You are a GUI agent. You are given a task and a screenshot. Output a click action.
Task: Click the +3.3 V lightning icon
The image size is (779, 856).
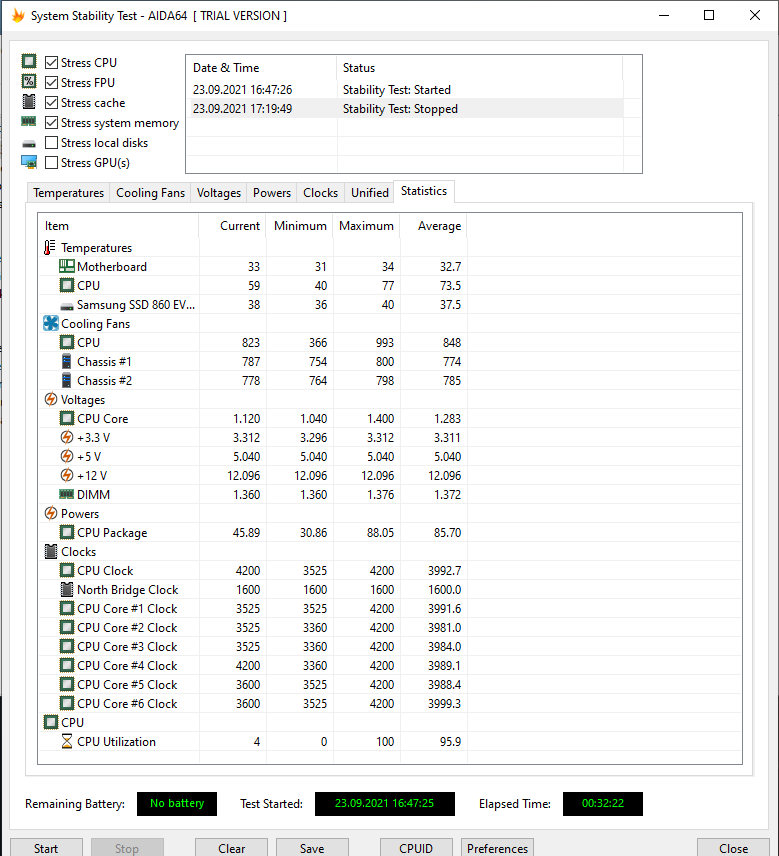(67, 437)
